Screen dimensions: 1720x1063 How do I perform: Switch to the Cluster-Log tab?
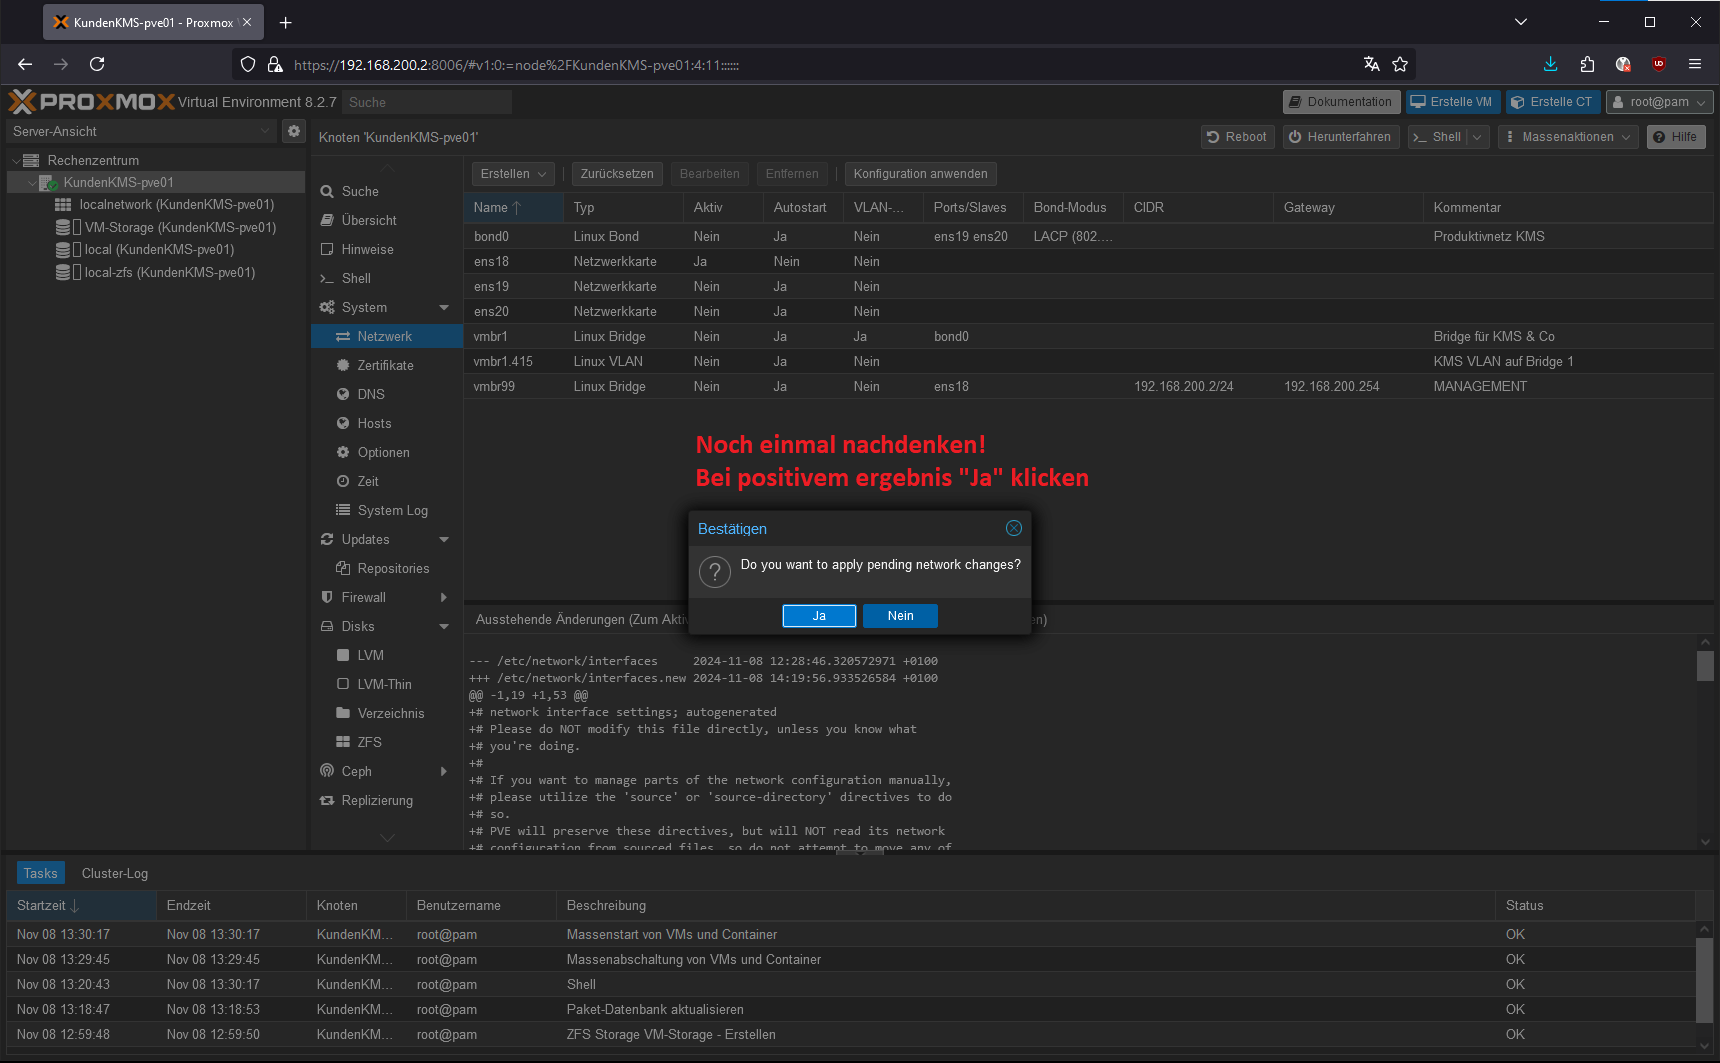(x=115, y=873)
